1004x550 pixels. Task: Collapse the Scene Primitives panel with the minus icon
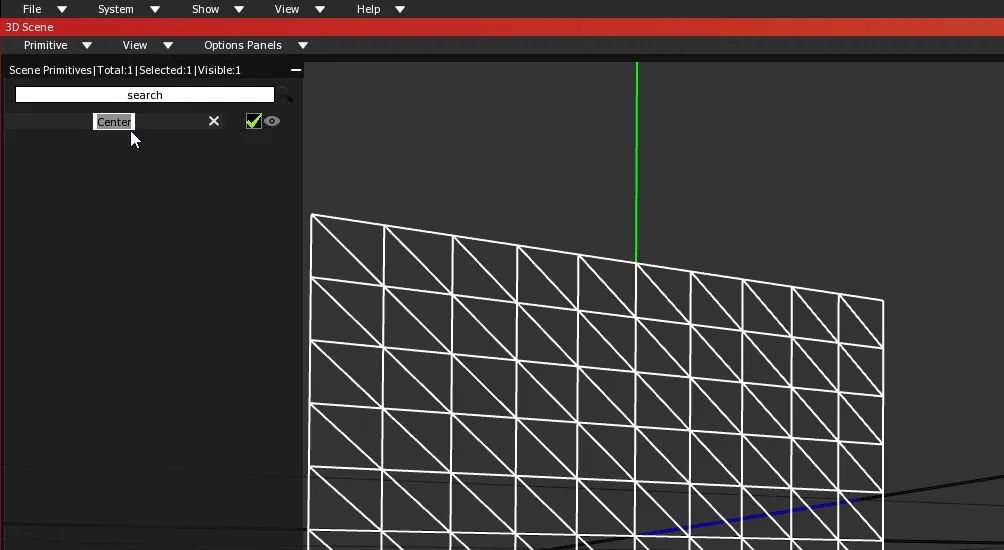pyautogui.click(x=295, y=70)
